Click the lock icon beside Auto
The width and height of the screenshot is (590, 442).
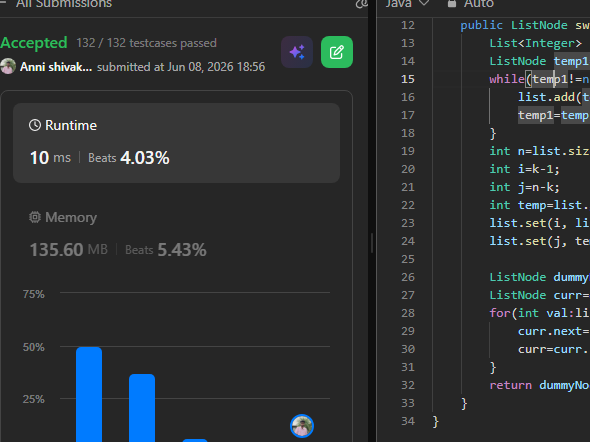pyautogui.click(x=452, y=4)
